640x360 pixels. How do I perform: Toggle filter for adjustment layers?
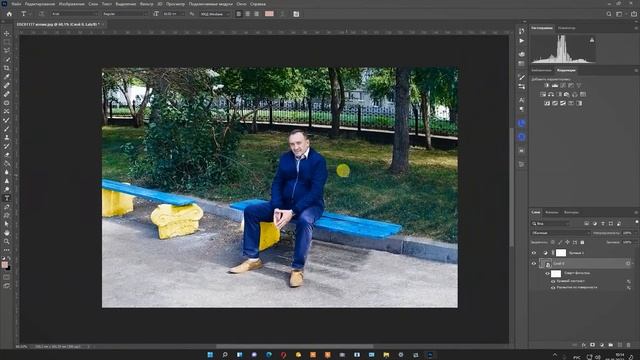point(595,224)
